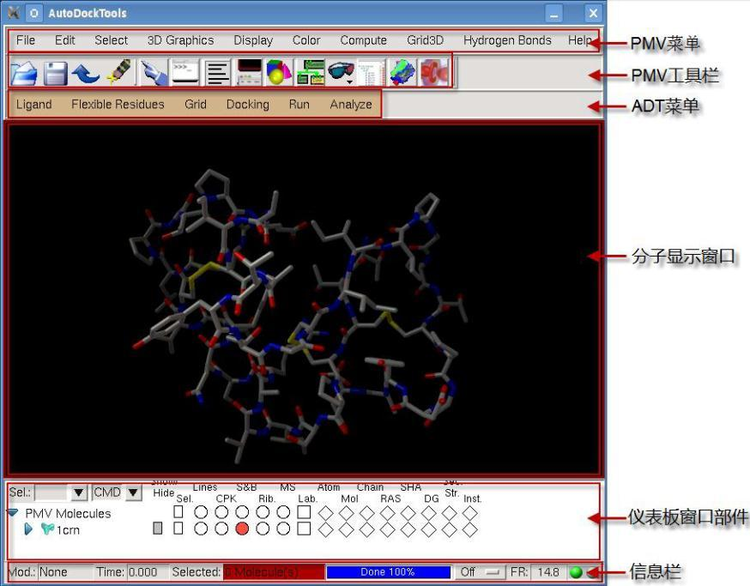This screenshot has height=586, width=750.
Task: Click the AutoDockTools title bar app icon
Action: (x=13, y=13)
